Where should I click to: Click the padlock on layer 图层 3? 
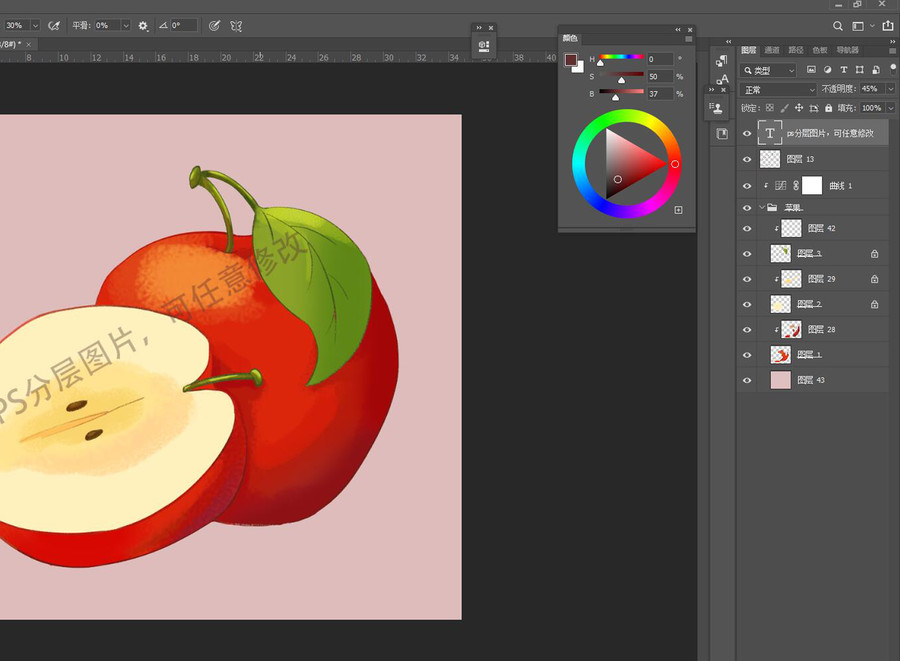(874, 254)
